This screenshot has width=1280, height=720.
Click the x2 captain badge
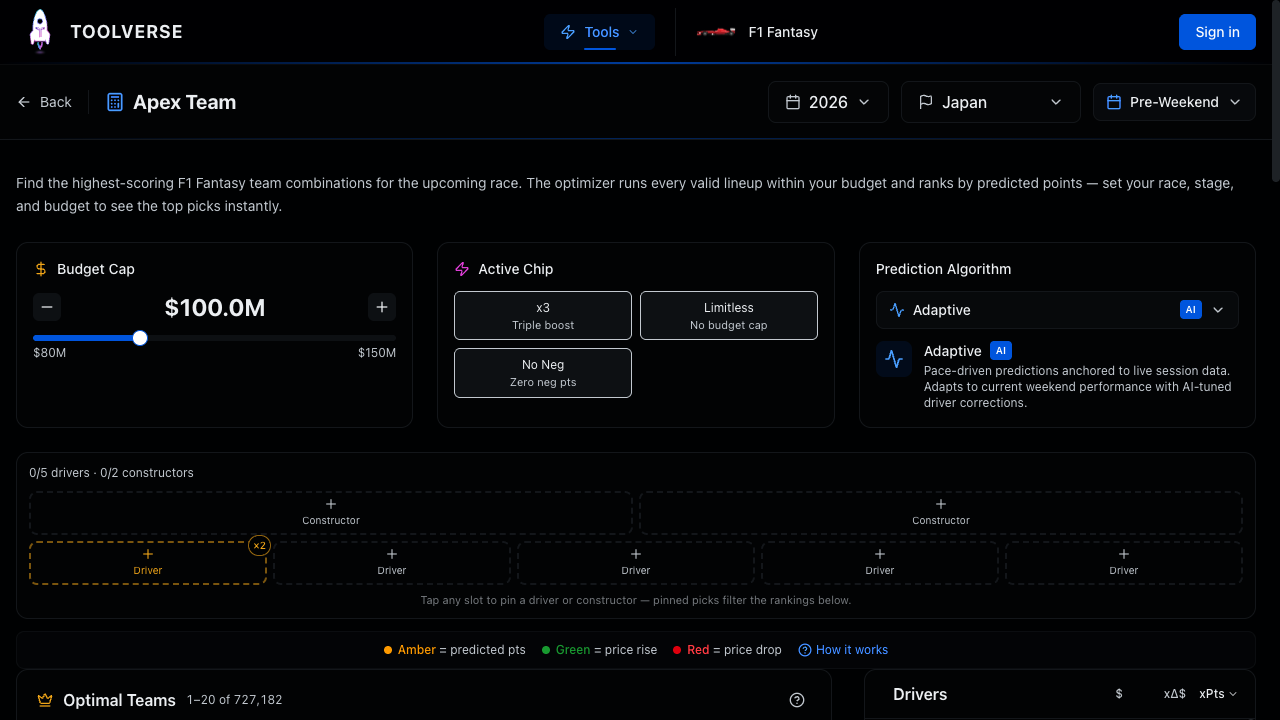[259, 546]
